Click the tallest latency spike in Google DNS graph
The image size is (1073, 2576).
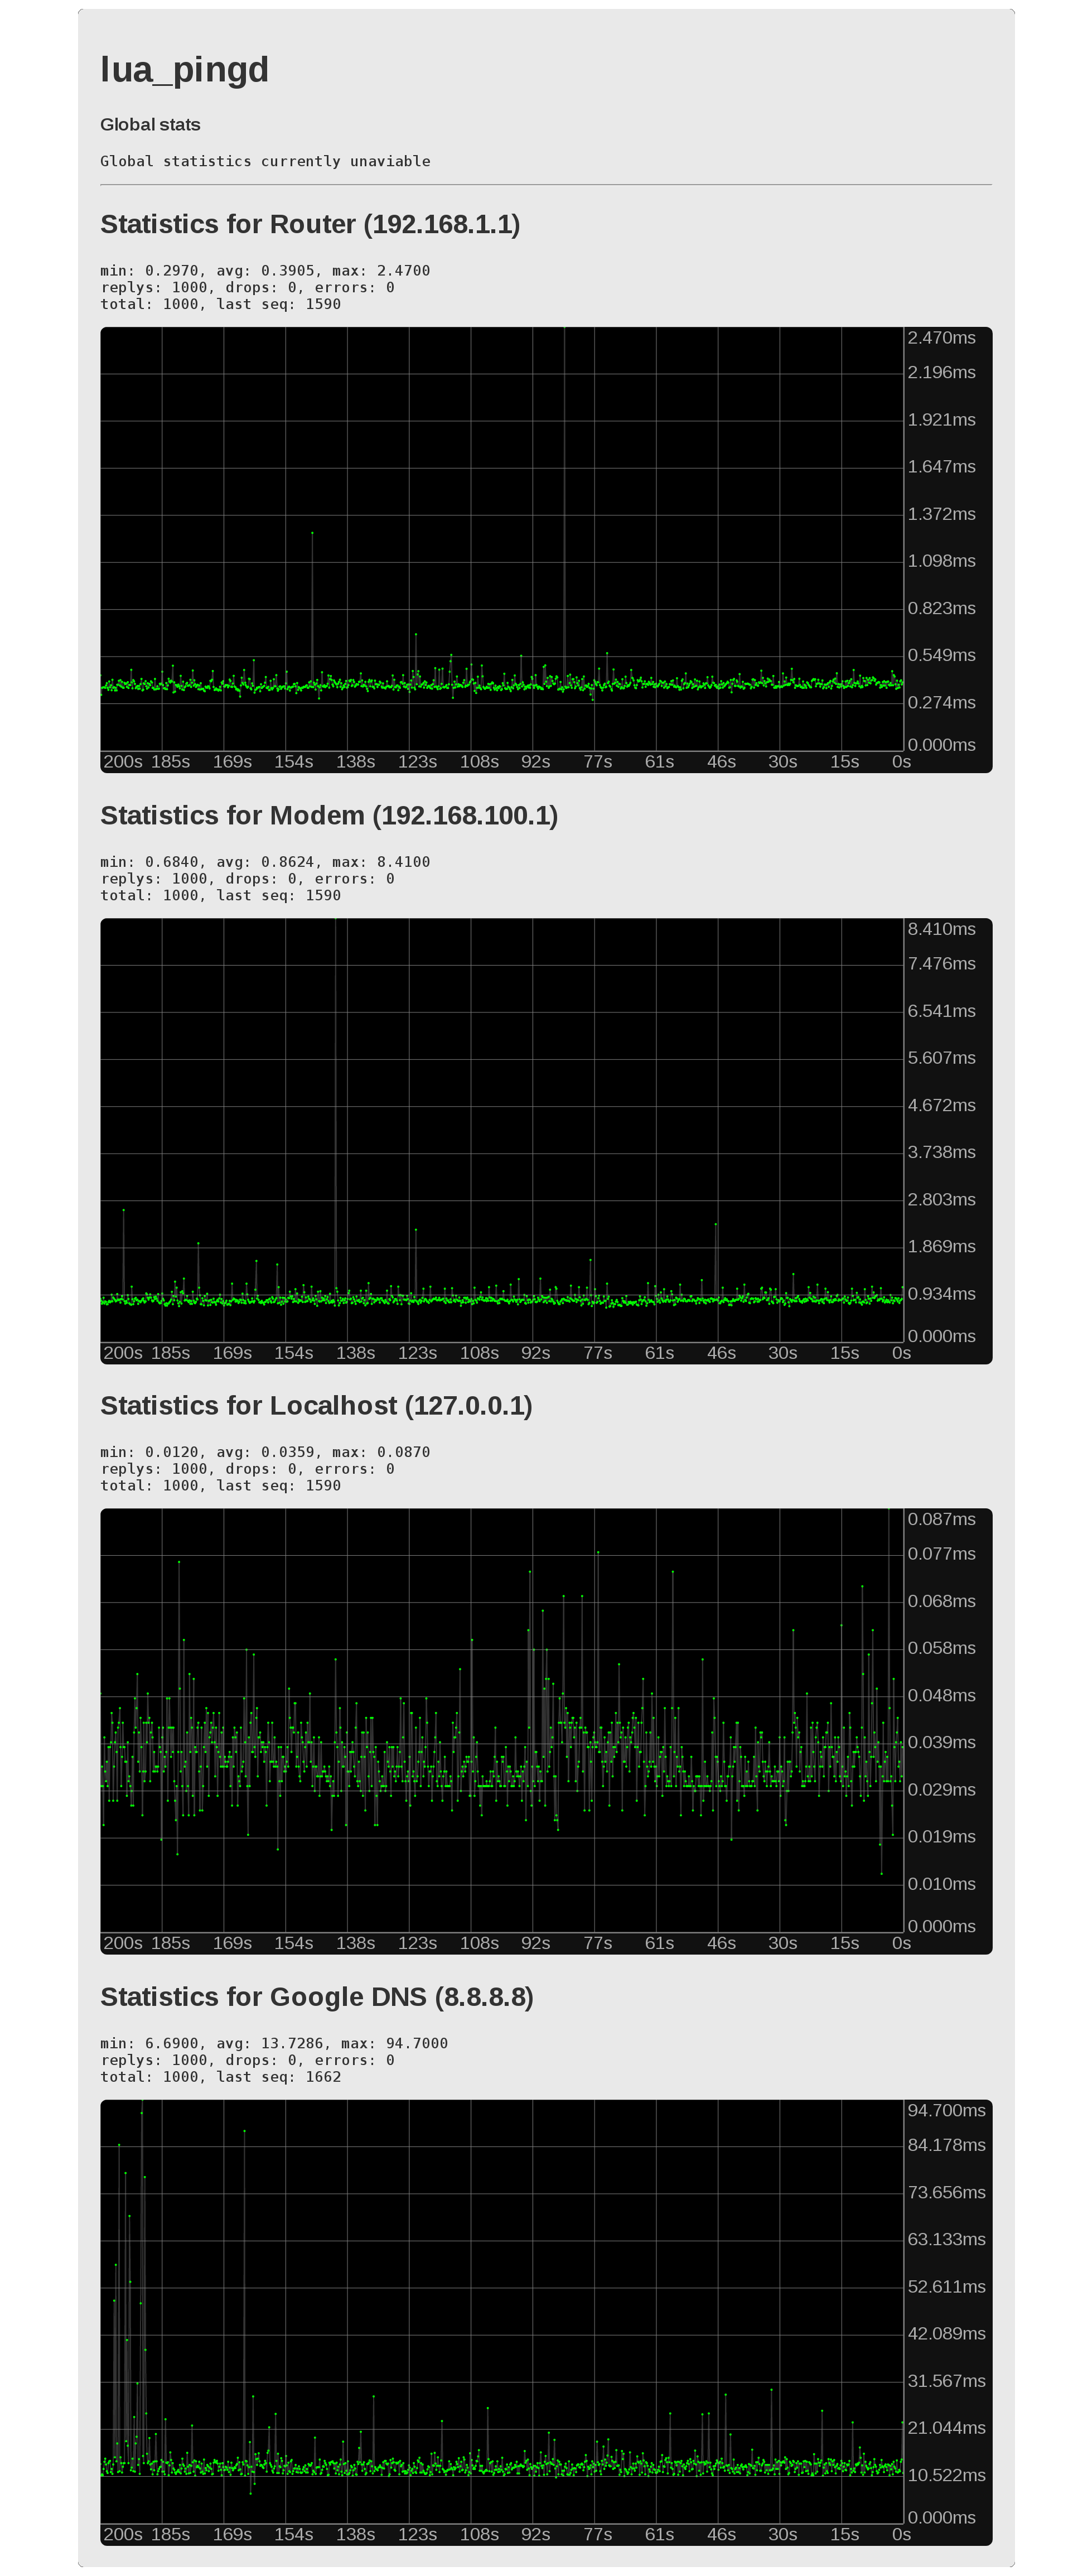143,2100
